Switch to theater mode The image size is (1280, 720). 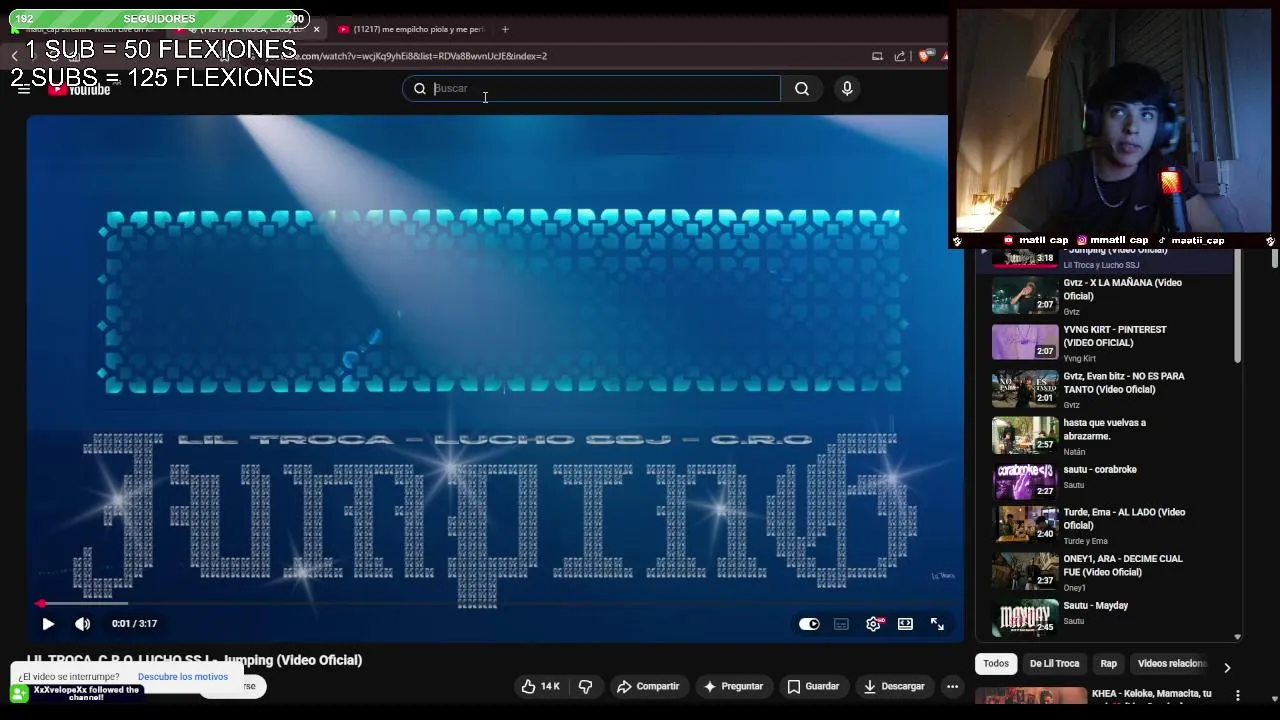click(905, 624)
